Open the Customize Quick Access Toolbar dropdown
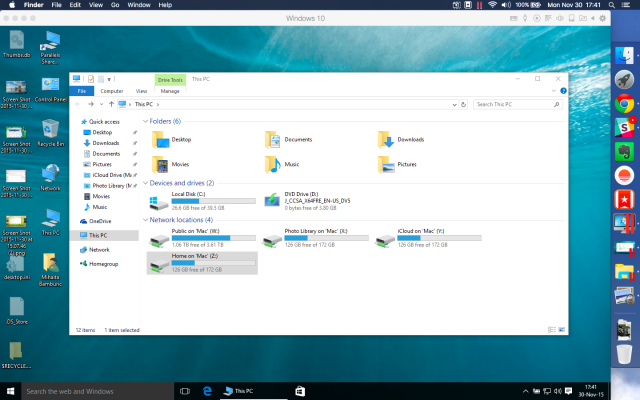This screenshot has height=400, width=640. (109, 79)
